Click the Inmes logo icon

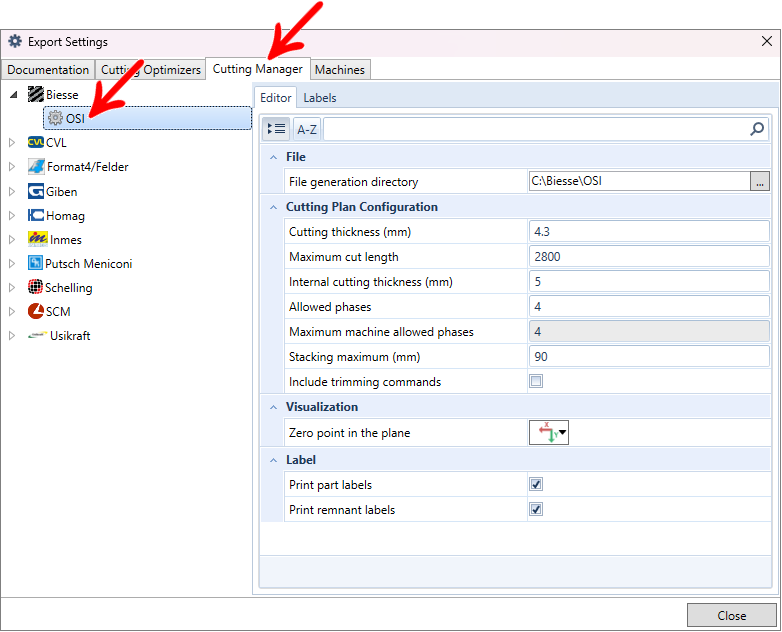38,239
